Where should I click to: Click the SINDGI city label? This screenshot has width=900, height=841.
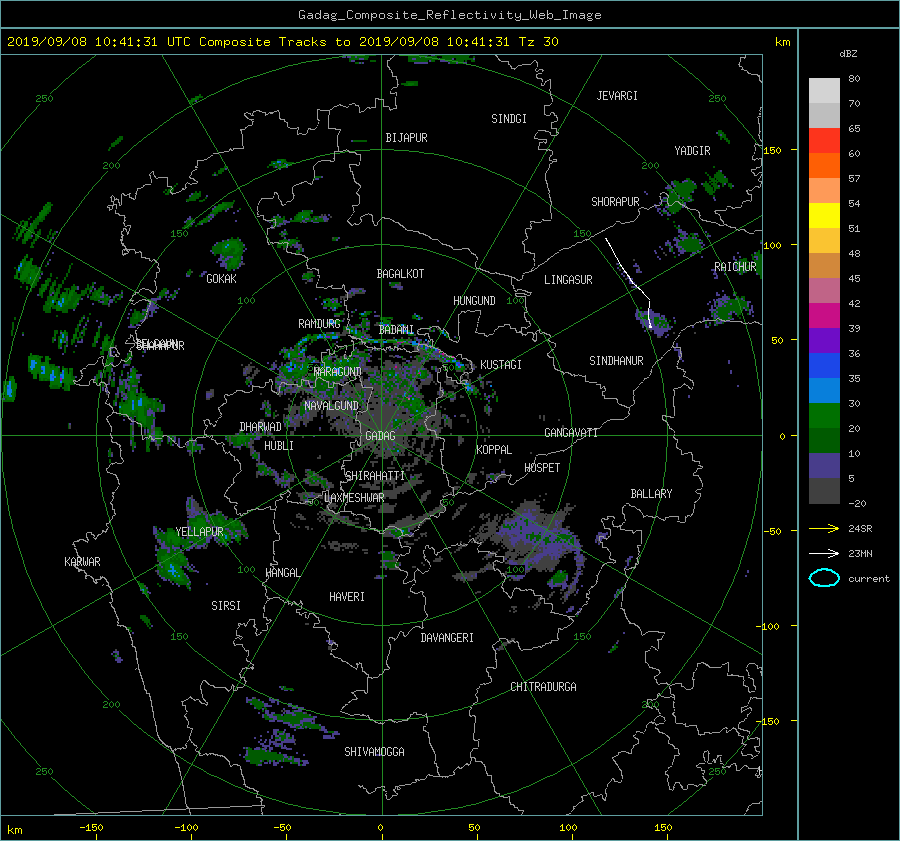pyautogui.click(x=509, y=119)
